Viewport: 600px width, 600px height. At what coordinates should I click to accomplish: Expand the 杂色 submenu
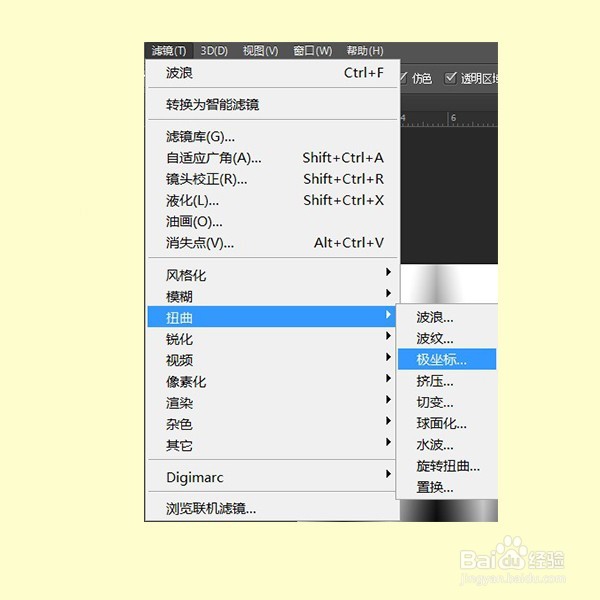click(272, 424)
